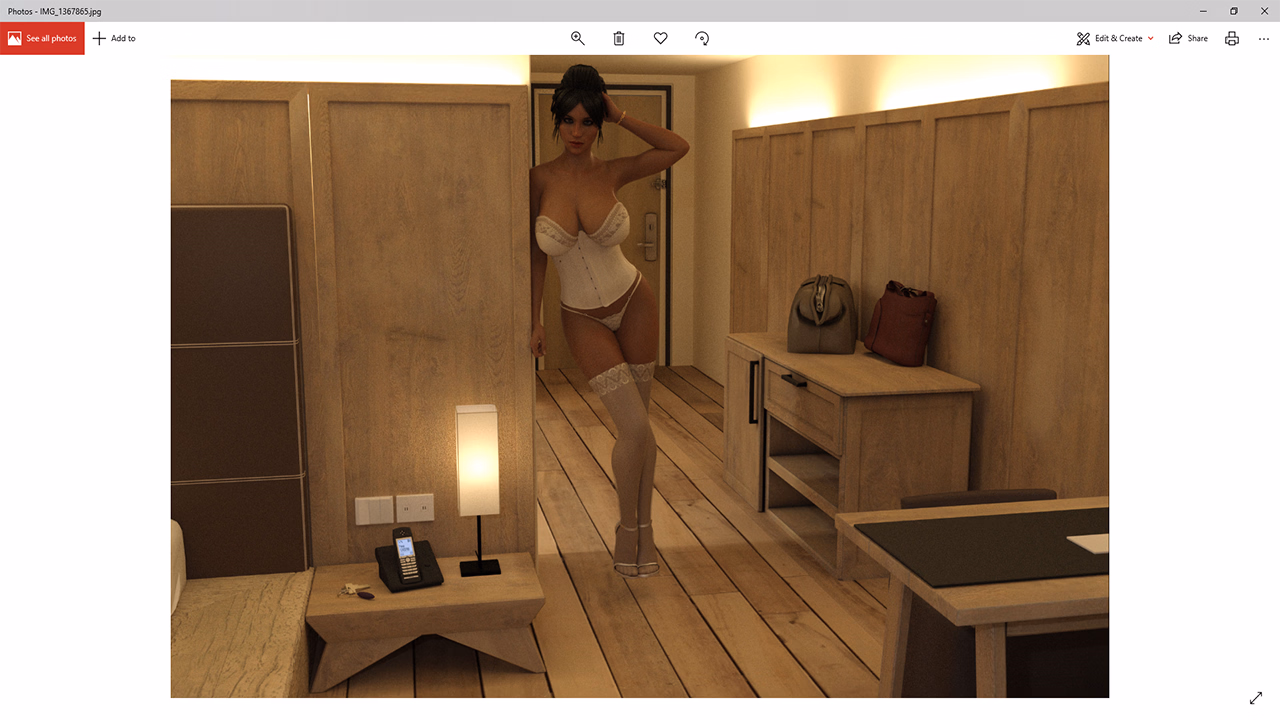Delete IMG_1367865.jpg using the trash icon
This screenshot has height=720, width=1280.
click(619, 38)
